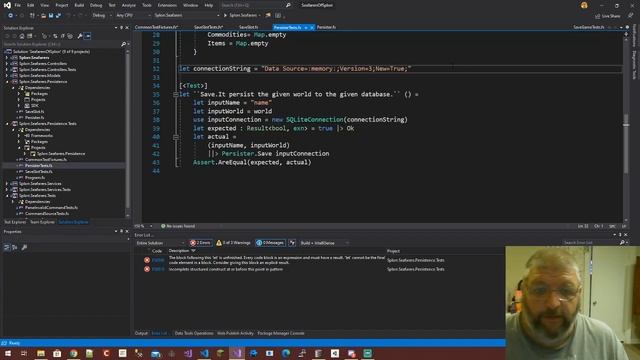Image resolution: width=640 pixels, height=360 pixels.
Task: Switch to the Team Explorer tab
Action: click(42, 222)
